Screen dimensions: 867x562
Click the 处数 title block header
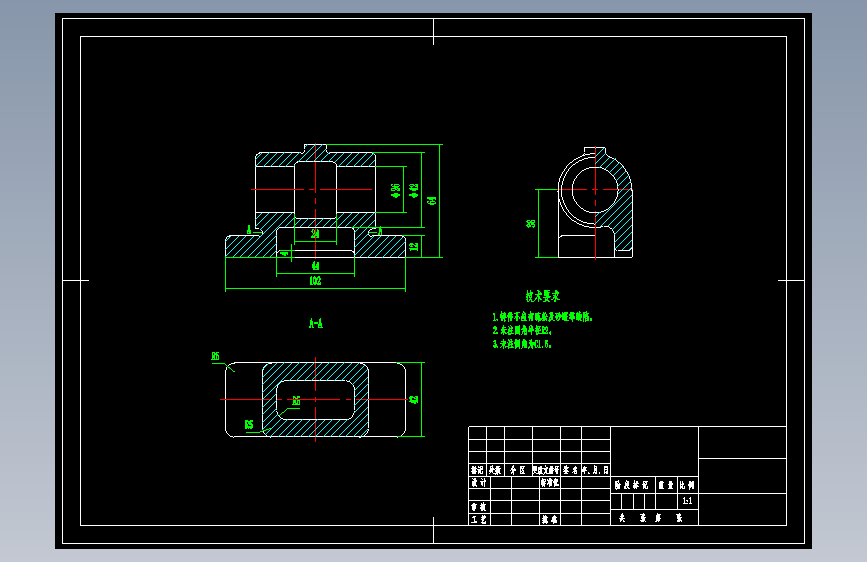pos(495,470)
